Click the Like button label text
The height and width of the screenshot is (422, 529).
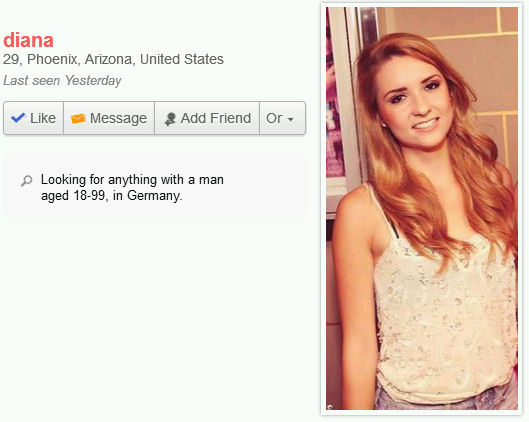tap(43, 118)
